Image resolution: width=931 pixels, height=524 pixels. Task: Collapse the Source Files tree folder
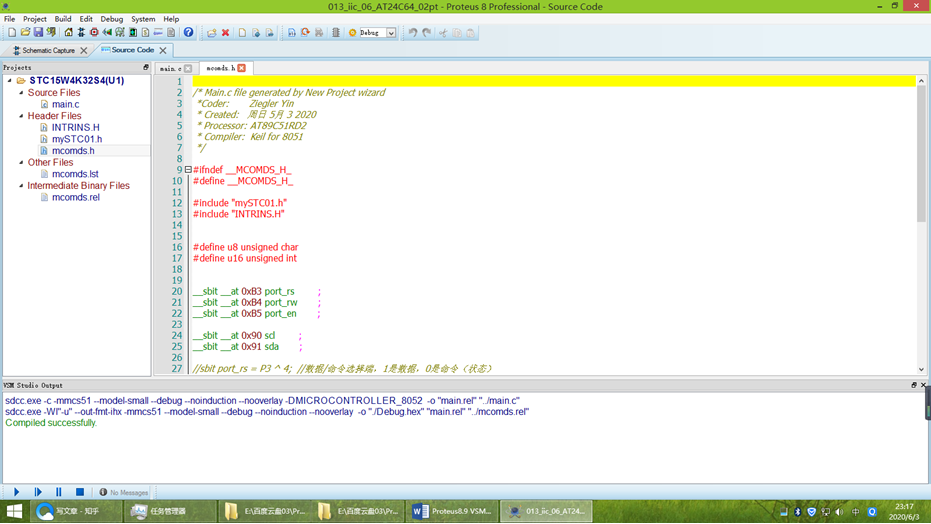point(21,93)
